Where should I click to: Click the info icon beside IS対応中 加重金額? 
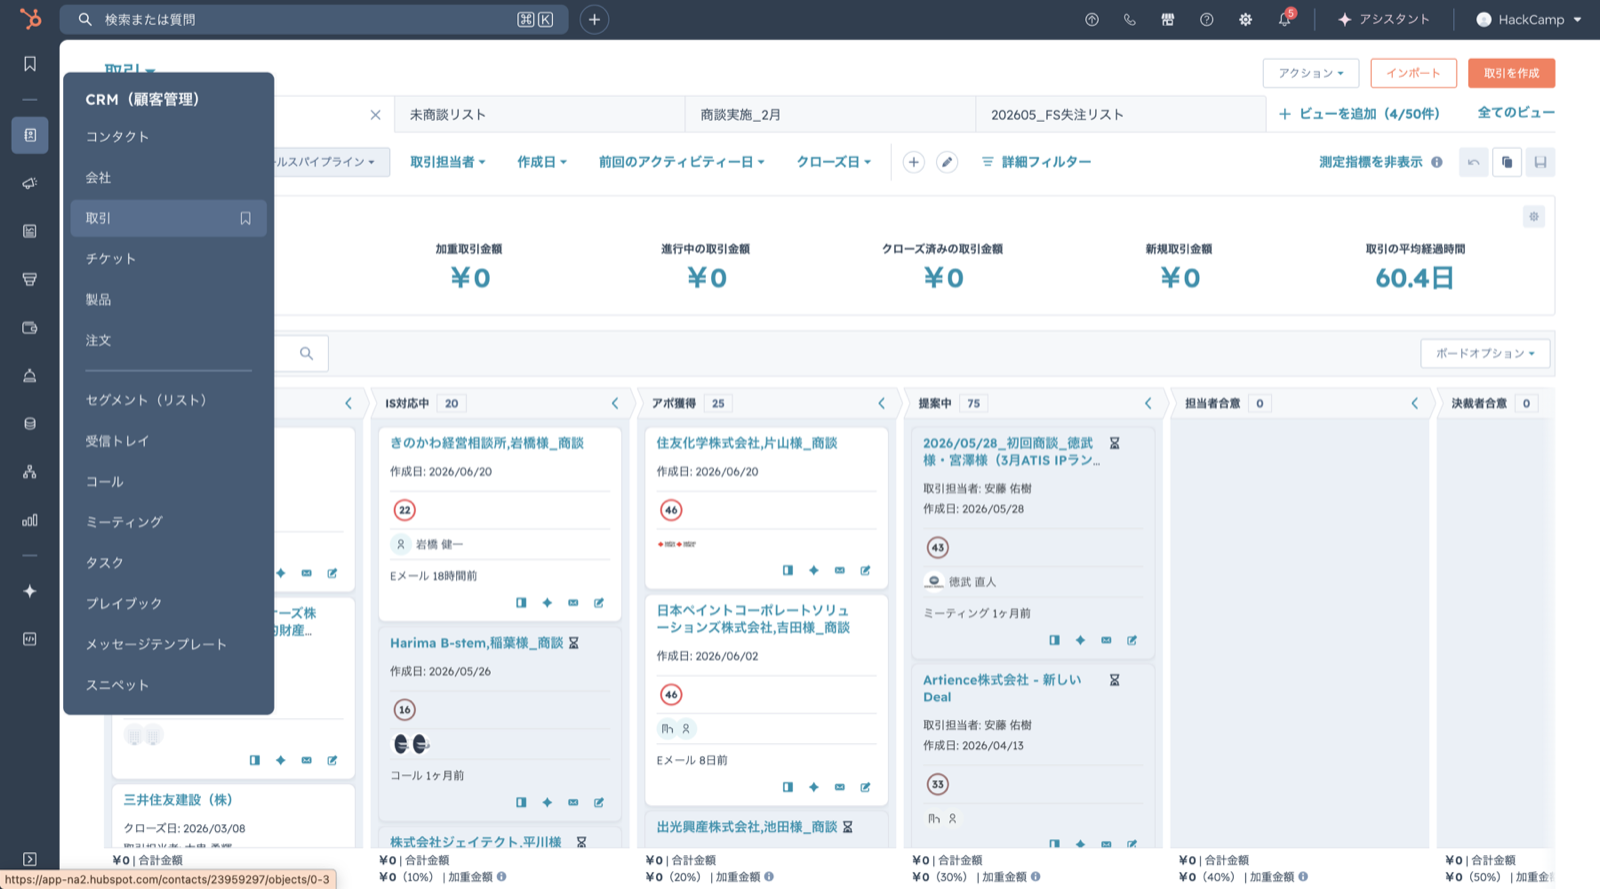coord(502,877)
